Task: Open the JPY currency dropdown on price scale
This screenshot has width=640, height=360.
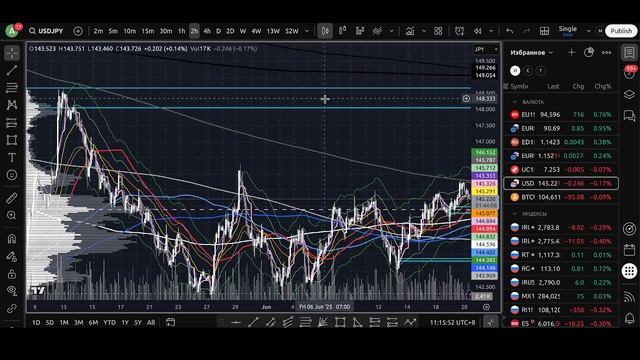Action: pos(486,49)
